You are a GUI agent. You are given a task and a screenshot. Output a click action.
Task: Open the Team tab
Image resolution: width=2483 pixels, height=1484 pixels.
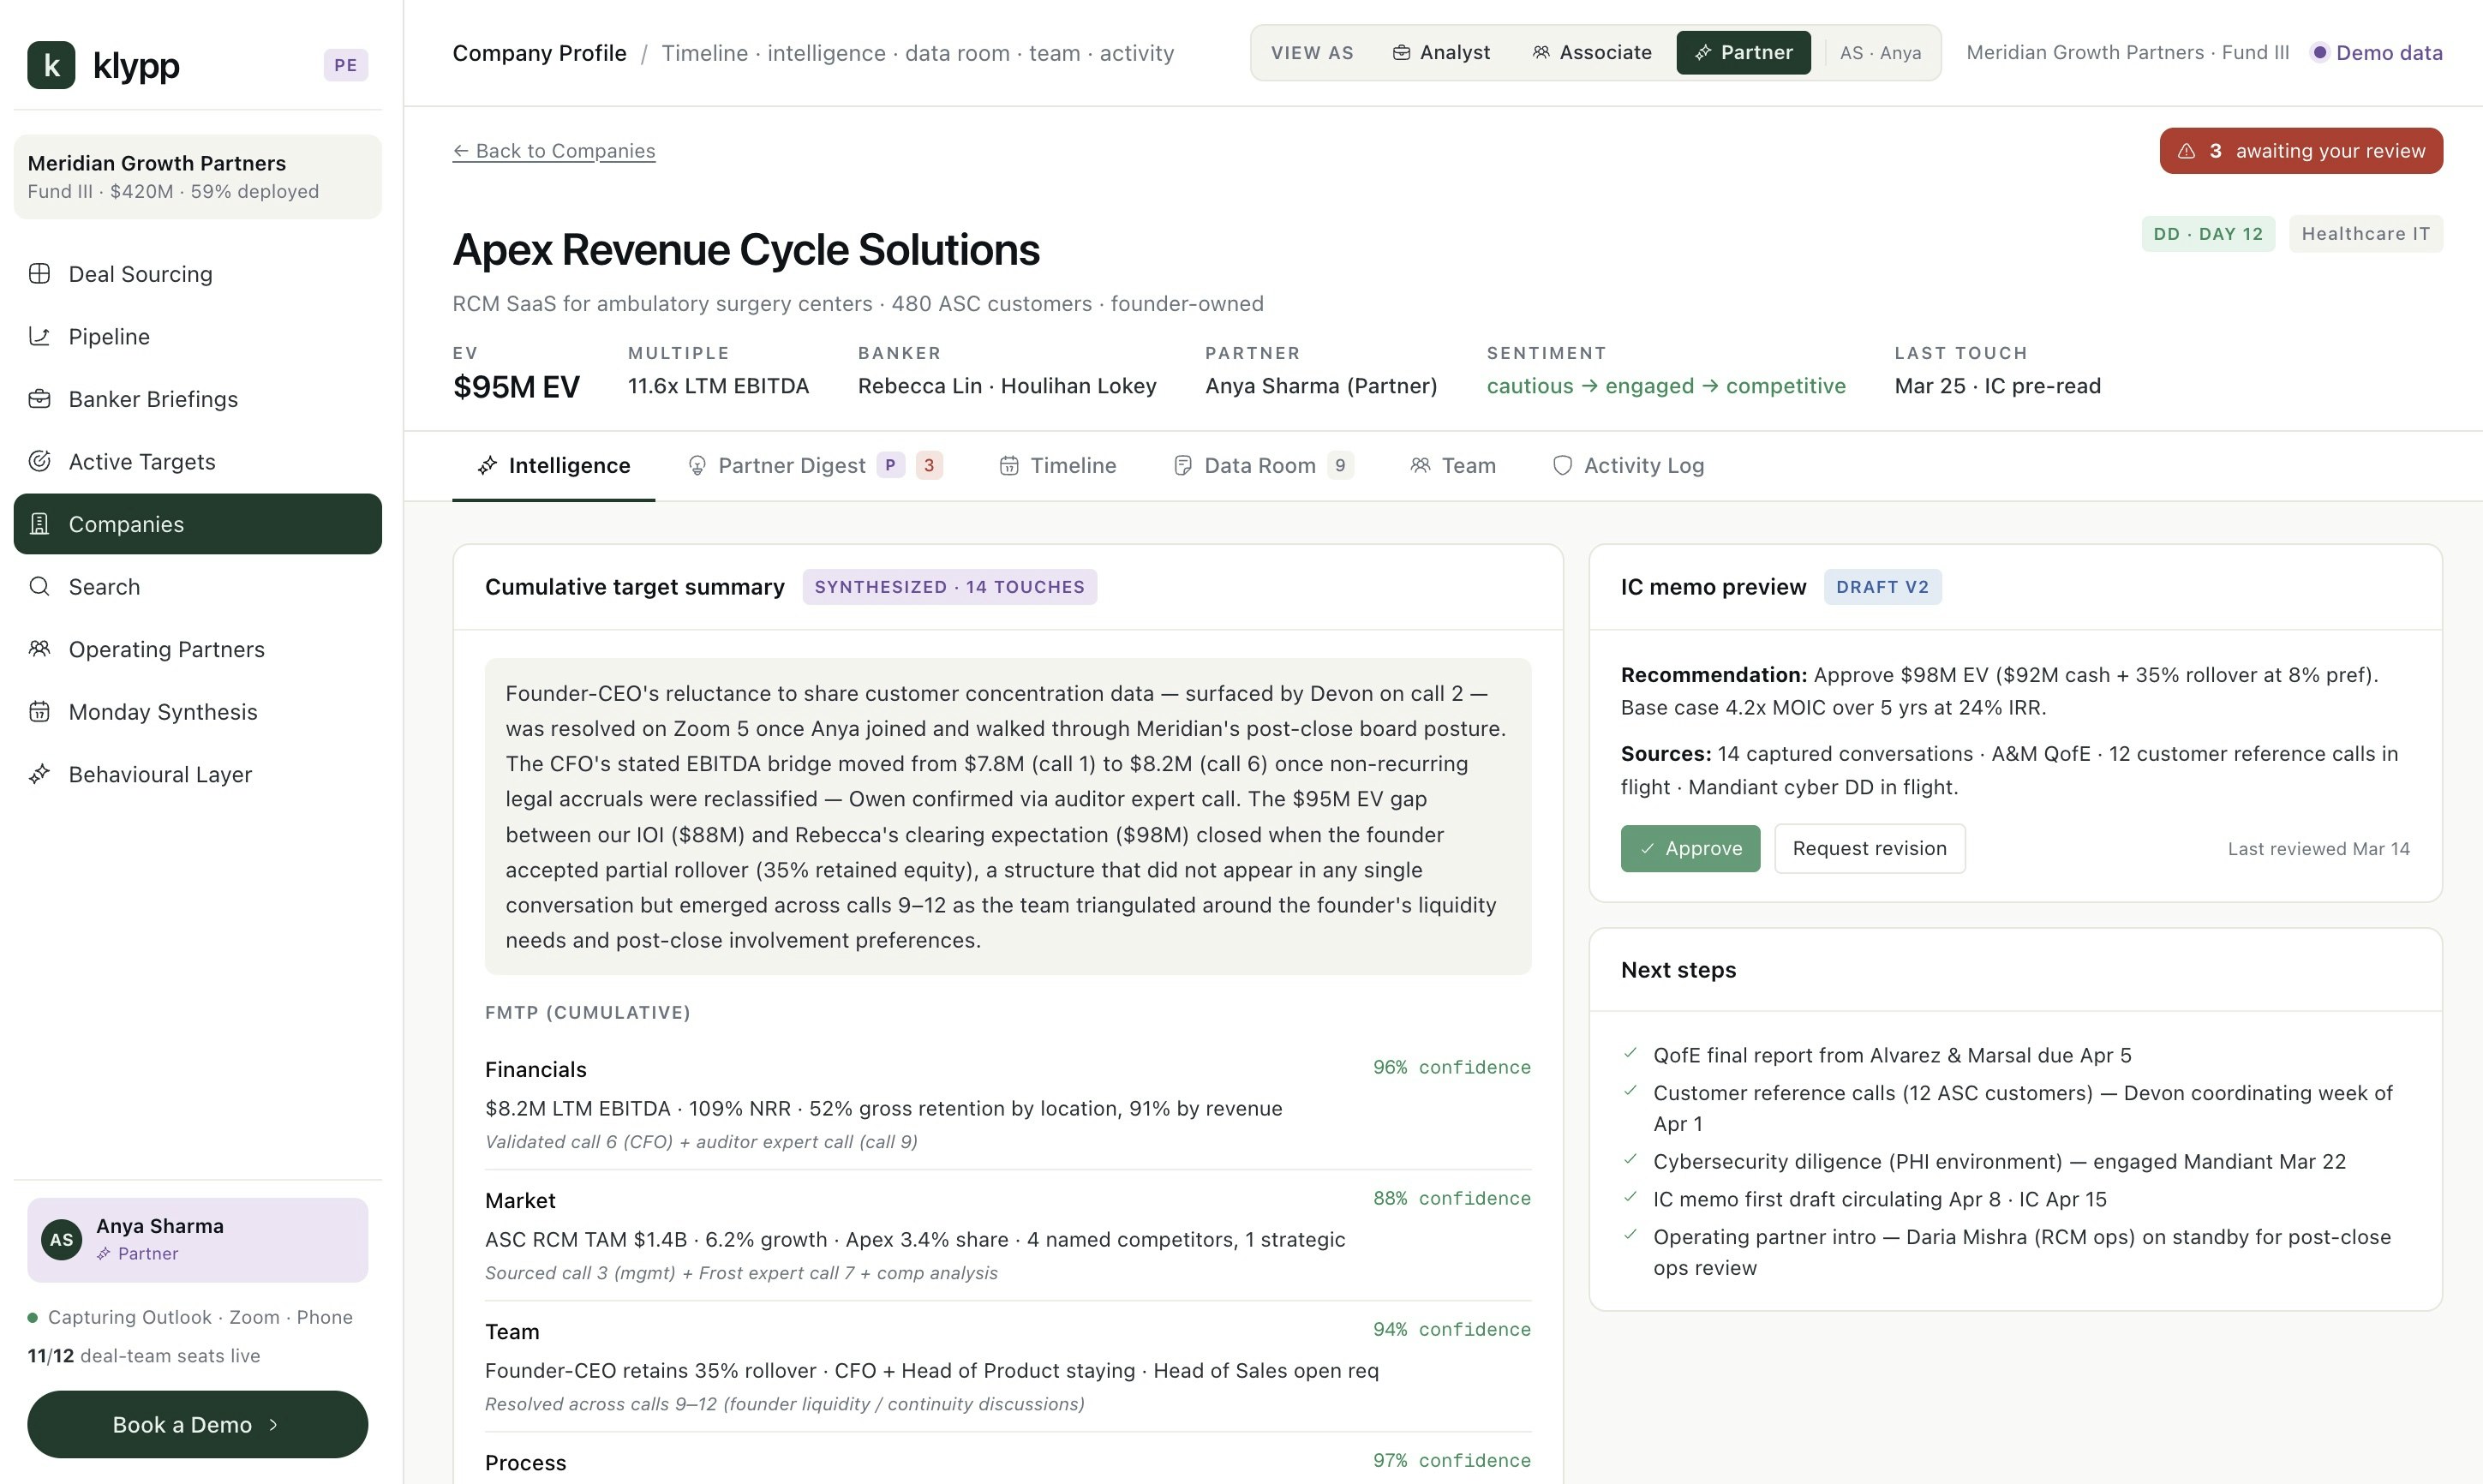(1452, 466)
